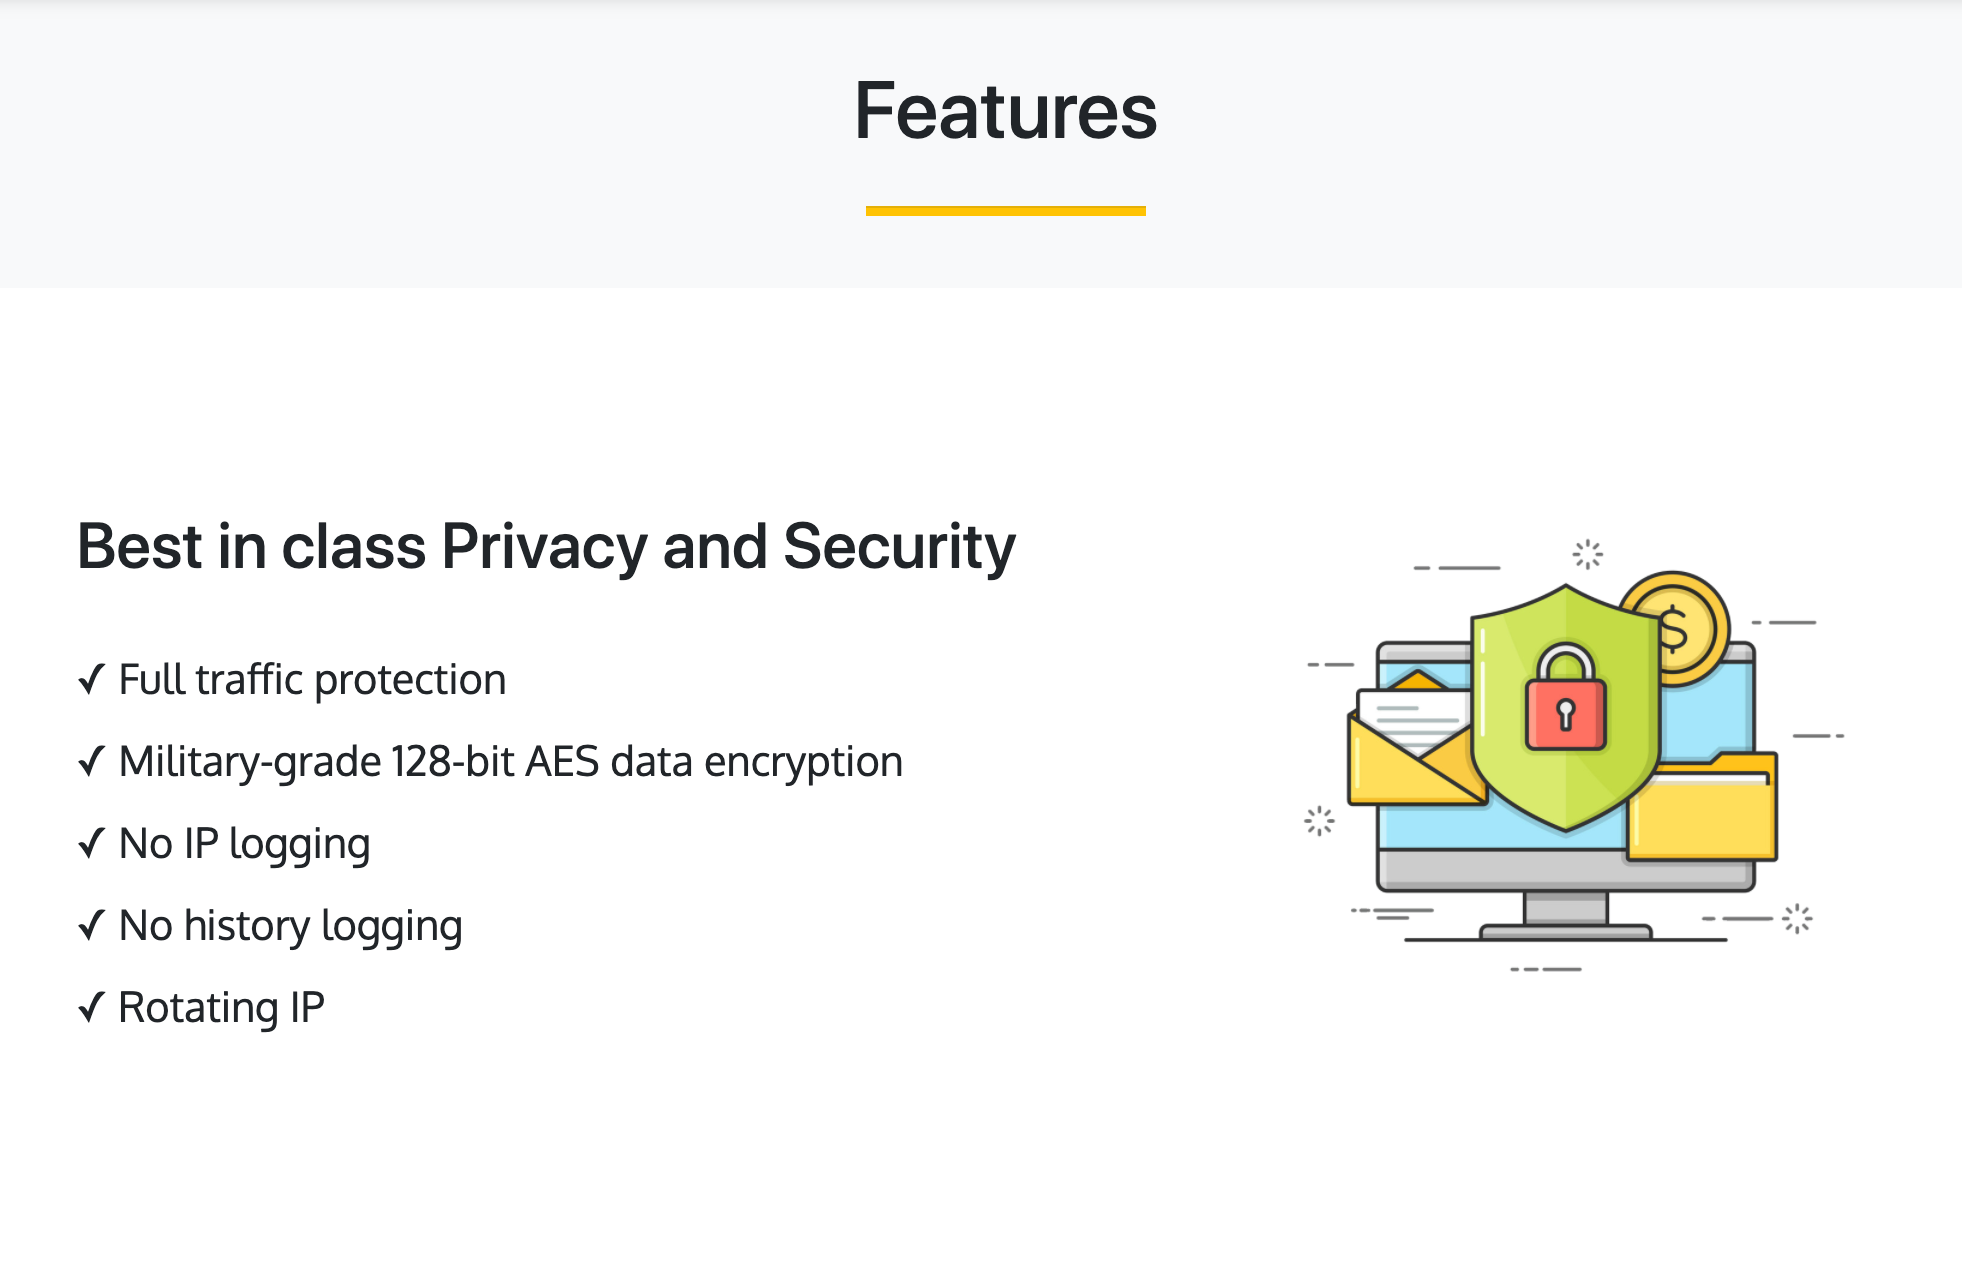Click the red padlock icon
This screenshot has width=1962, height=1288.
(x=1565, y=698)
